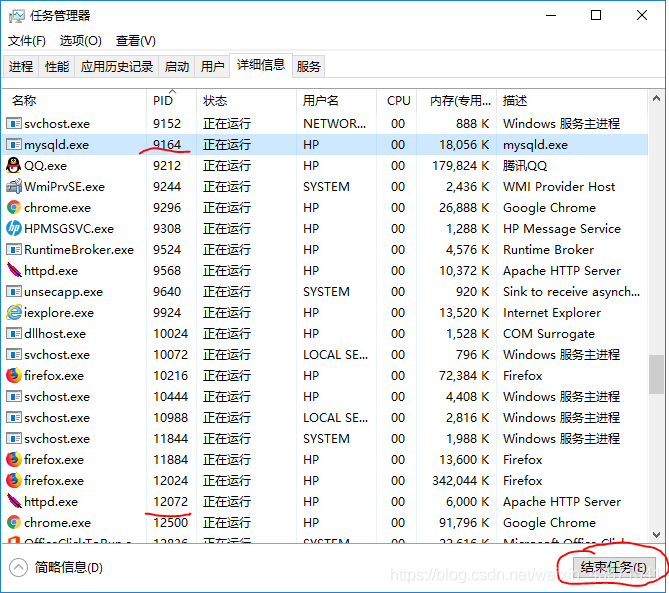Sort by the CPU column header
Screen dimensions: 669x593
pyautogui.click(x=396, y=101)
